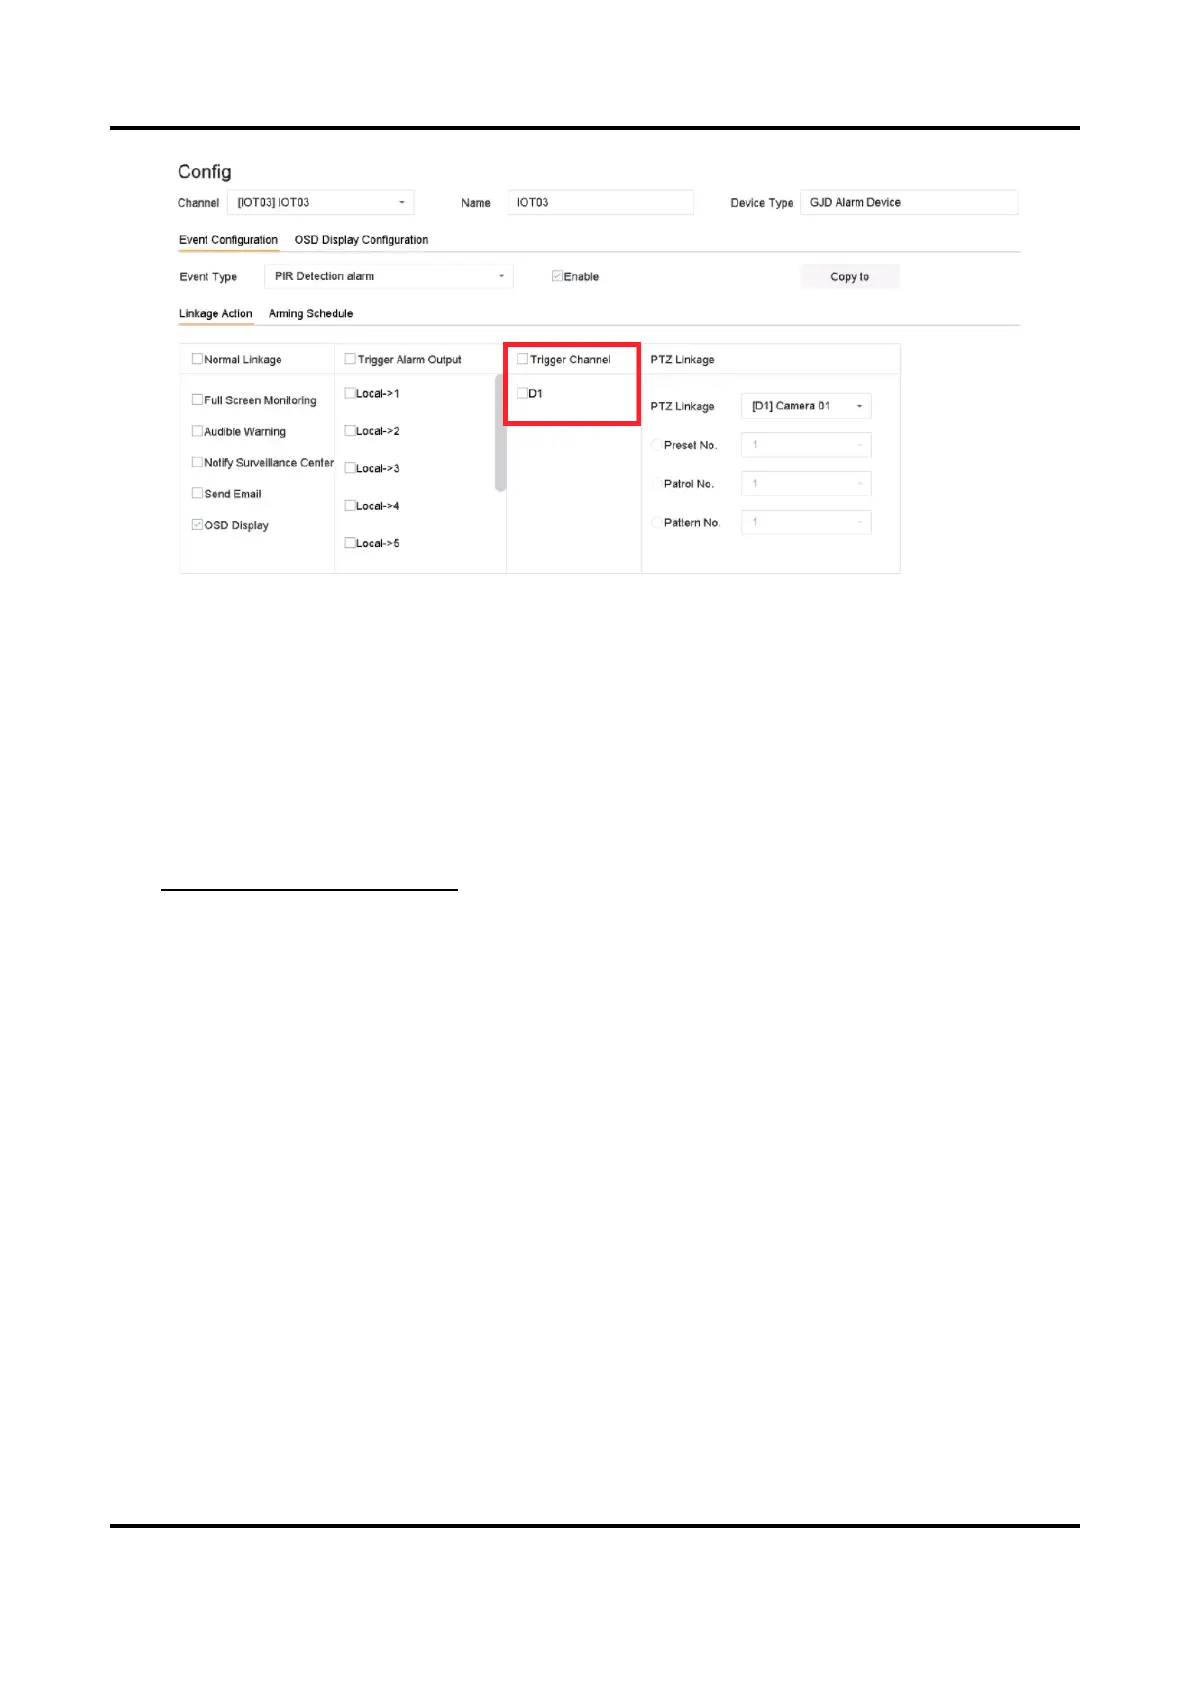Click the Copy to button
The image size is (1191, 1684).
[x=850, y=277]
